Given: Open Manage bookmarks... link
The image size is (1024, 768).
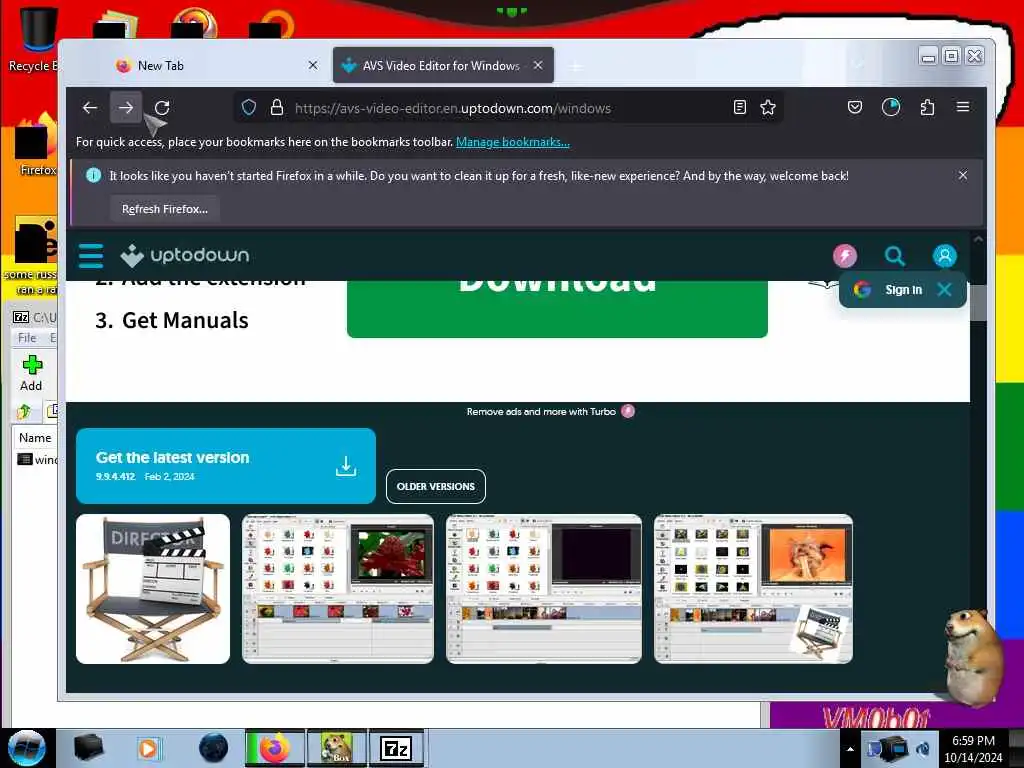Looking at the screenshot, I should [x=513, y=142].
